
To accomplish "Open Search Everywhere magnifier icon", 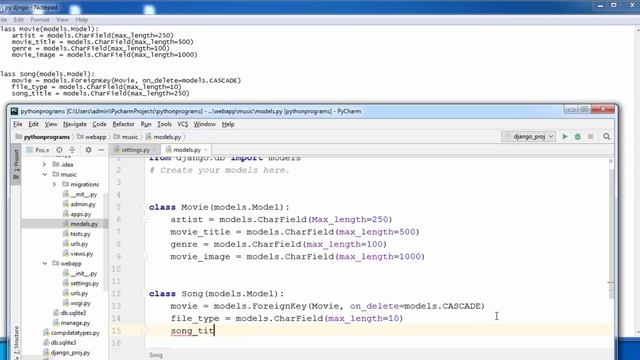I will pos(607,137).
